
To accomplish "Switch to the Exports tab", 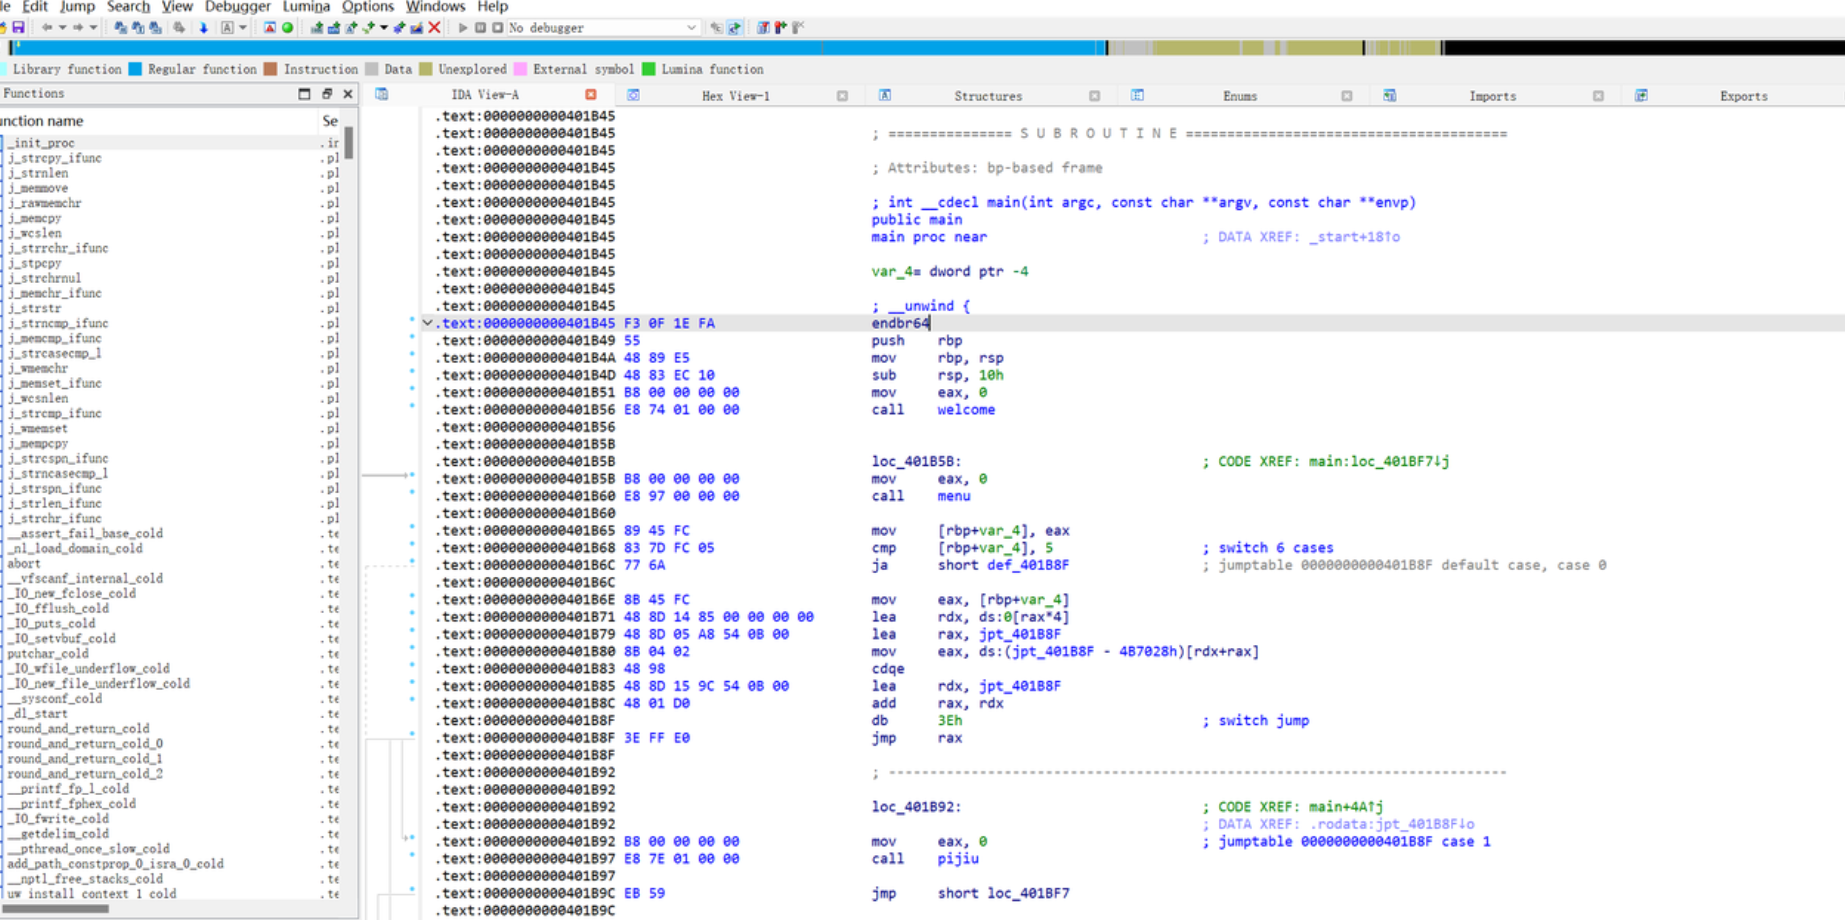I will (x=1743, y=96).
